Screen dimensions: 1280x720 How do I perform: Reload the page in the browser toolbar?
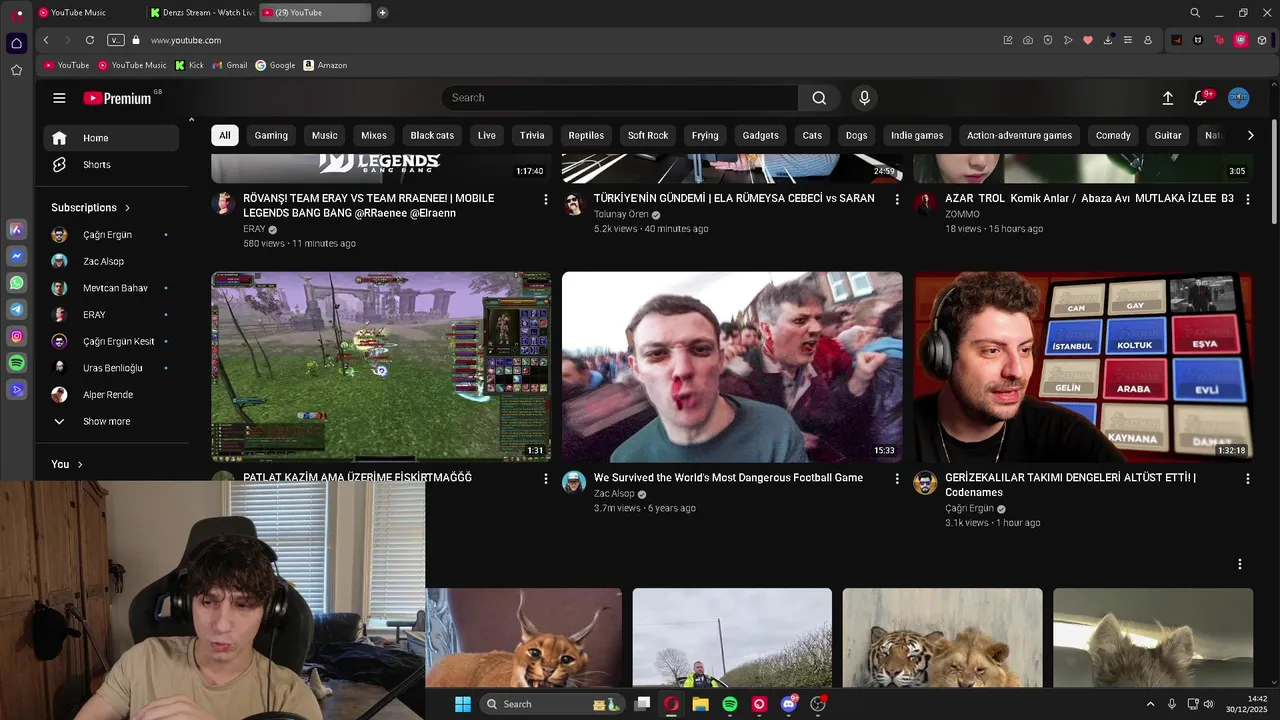tap(90, 40)
